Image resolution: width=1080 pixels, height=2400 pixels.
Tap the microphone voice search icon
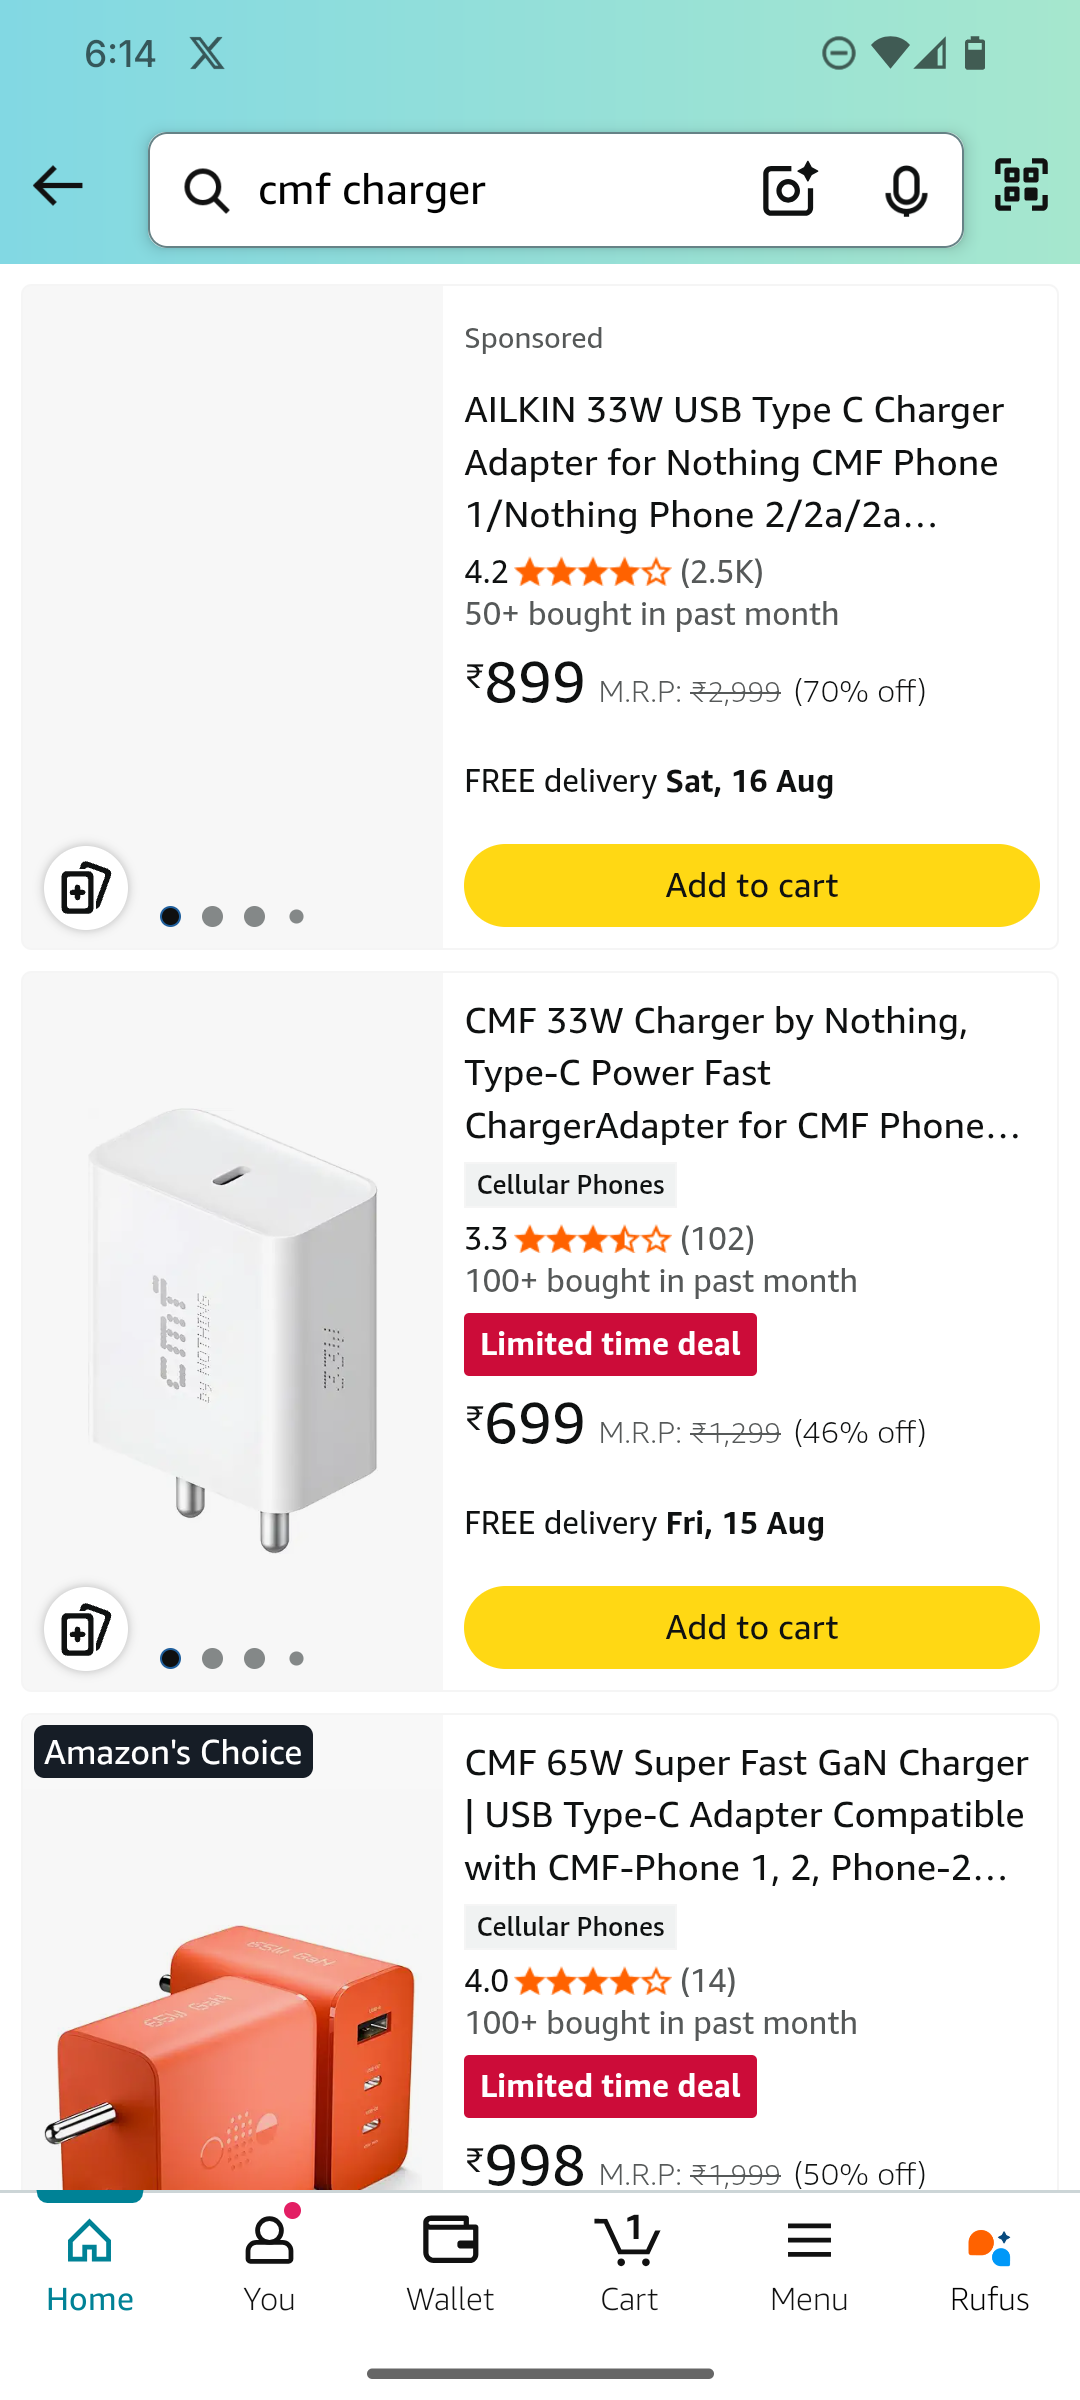point(906,190)
